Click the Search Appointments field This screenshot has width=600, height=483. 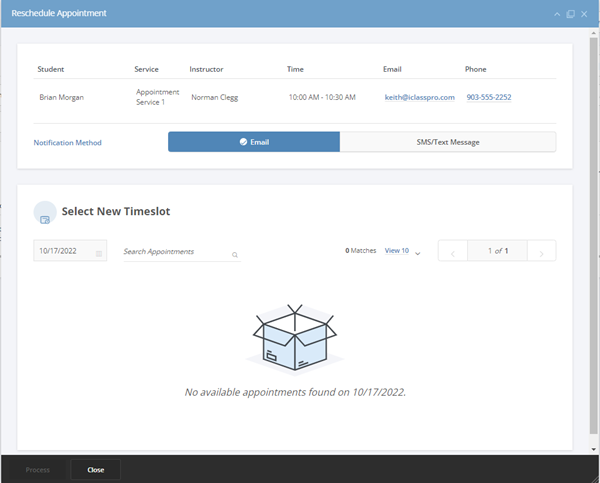[x=182, y=252]
